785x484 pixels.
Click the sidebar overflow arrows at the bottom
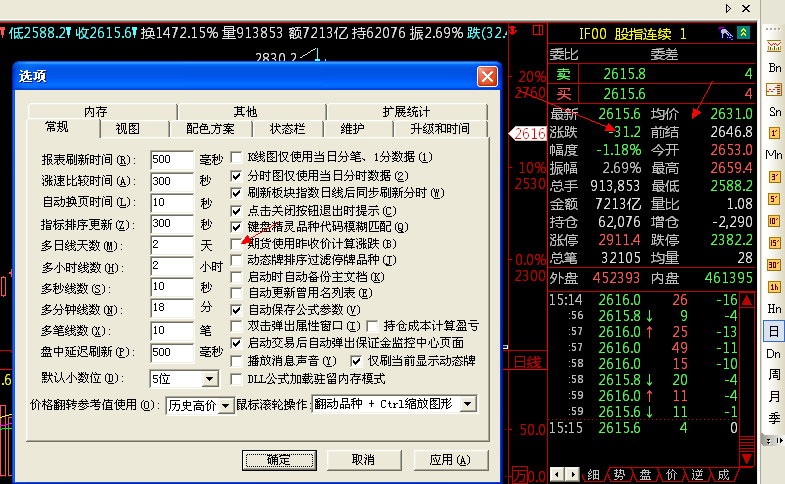pyautogui.click(x=773, y=440)
